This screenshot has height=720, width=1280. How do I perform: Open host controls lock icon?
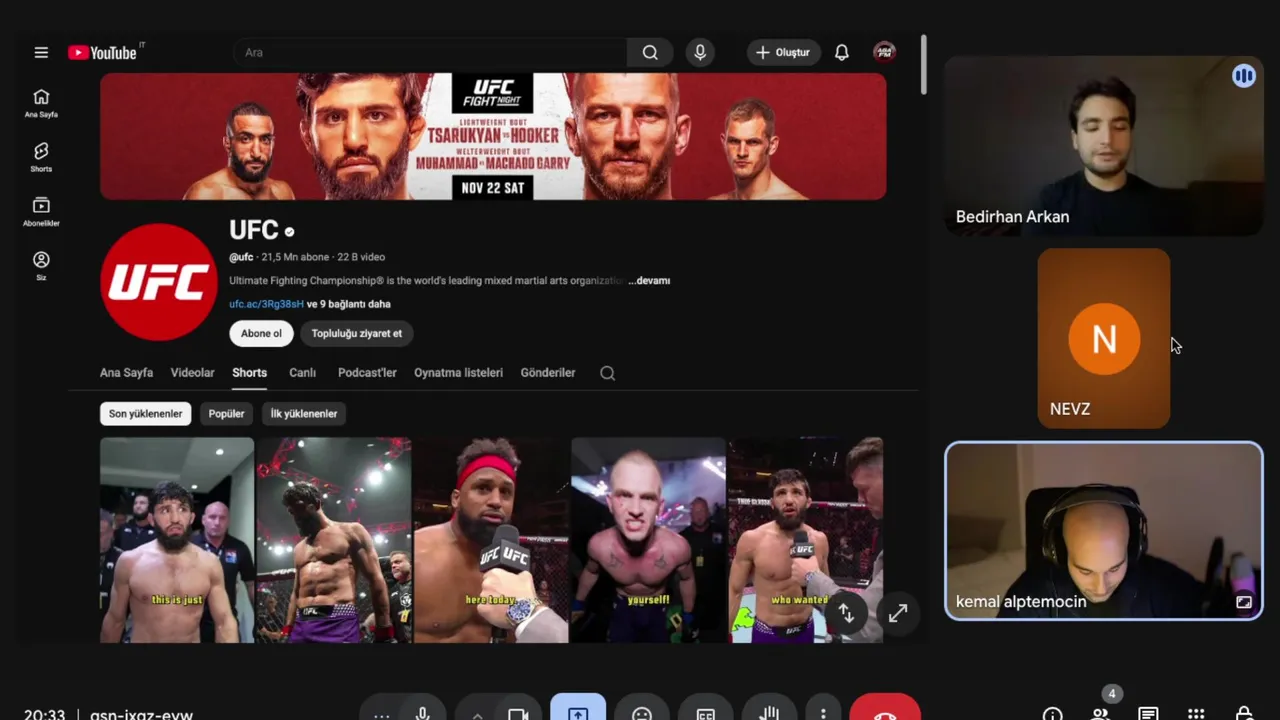pos(1244,715)
